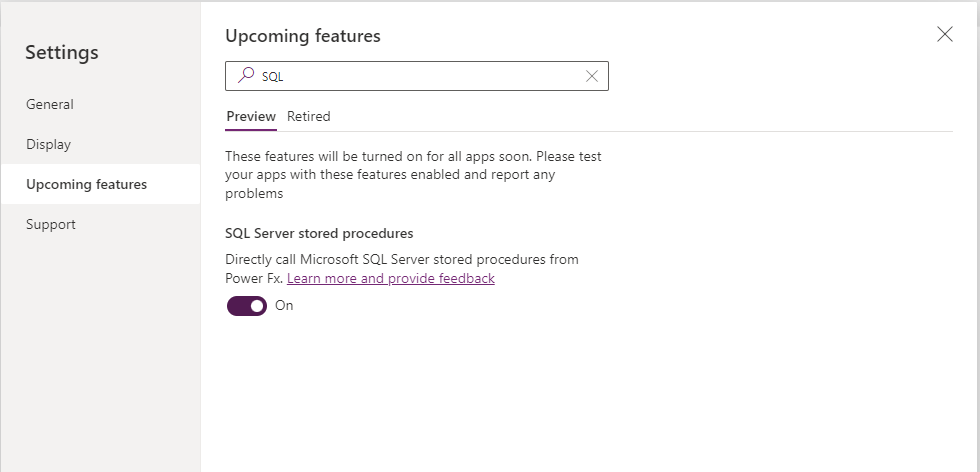Open the Retired tab
The height and width of the screenshot is (472, 980).
click(308, 116)
